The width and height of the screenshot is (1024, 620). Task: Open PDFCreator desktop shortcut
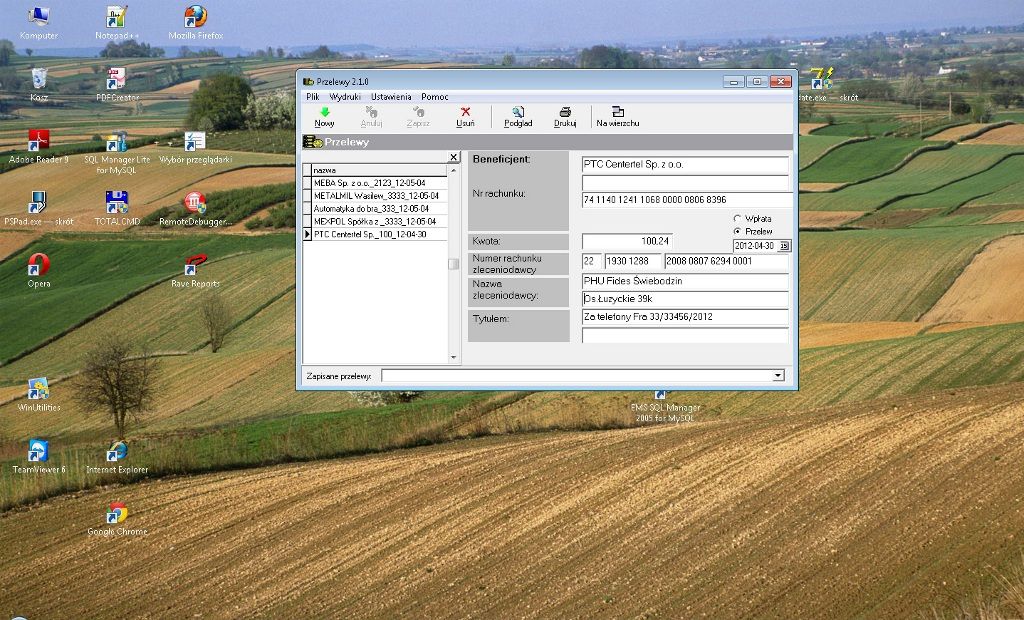pos(117,85)
